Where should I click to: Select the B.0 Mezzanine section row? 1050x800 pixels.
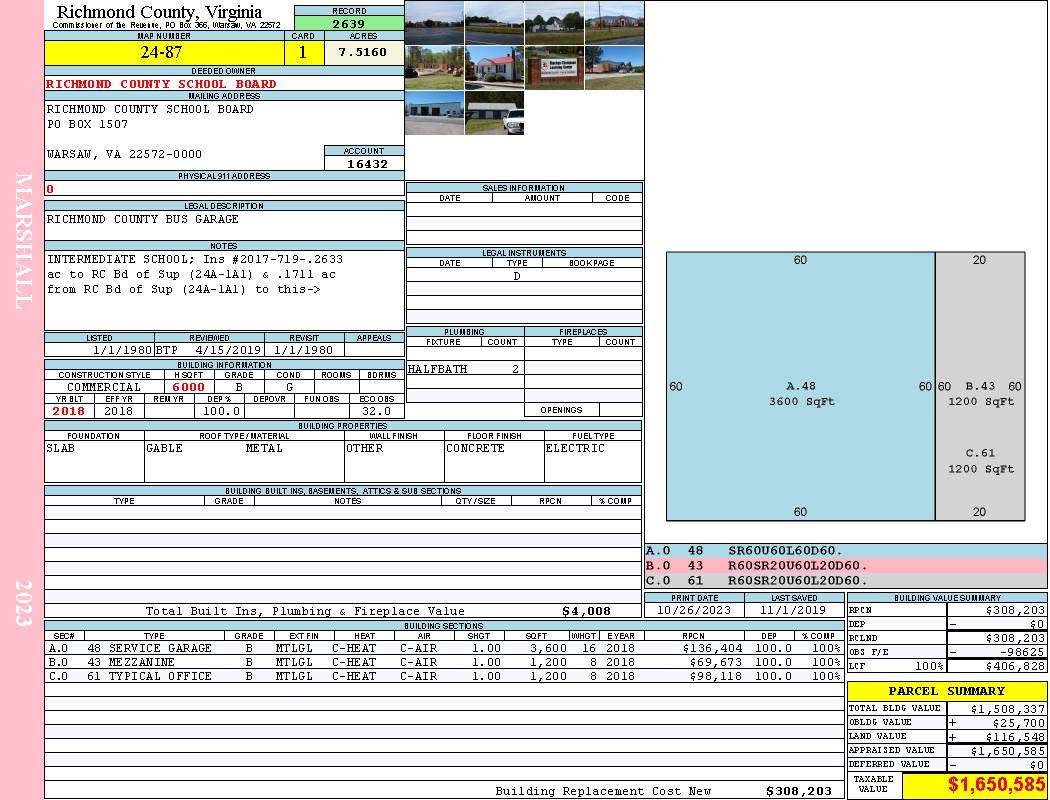click(x=442, y=662)
